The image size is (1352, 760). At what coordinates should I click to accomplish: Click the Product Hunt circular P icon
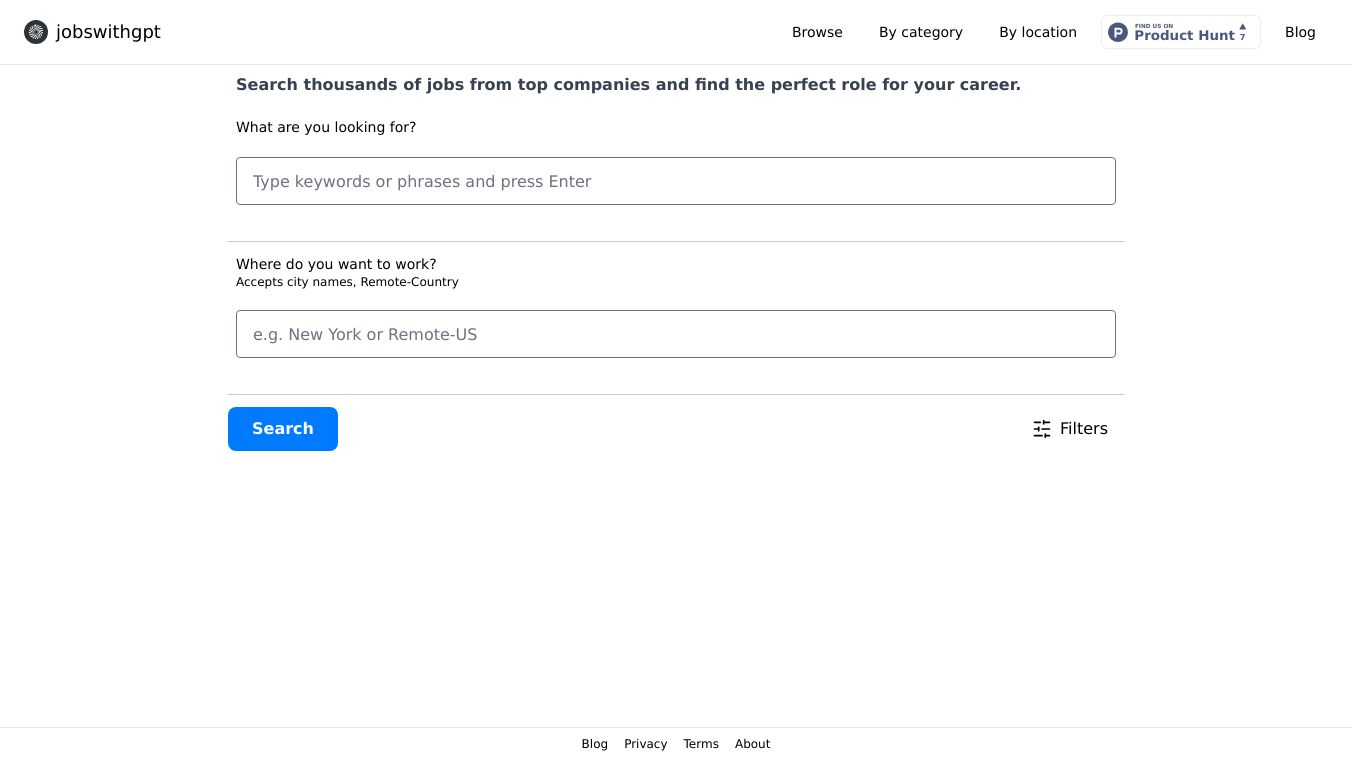(x=1118, y=32)
